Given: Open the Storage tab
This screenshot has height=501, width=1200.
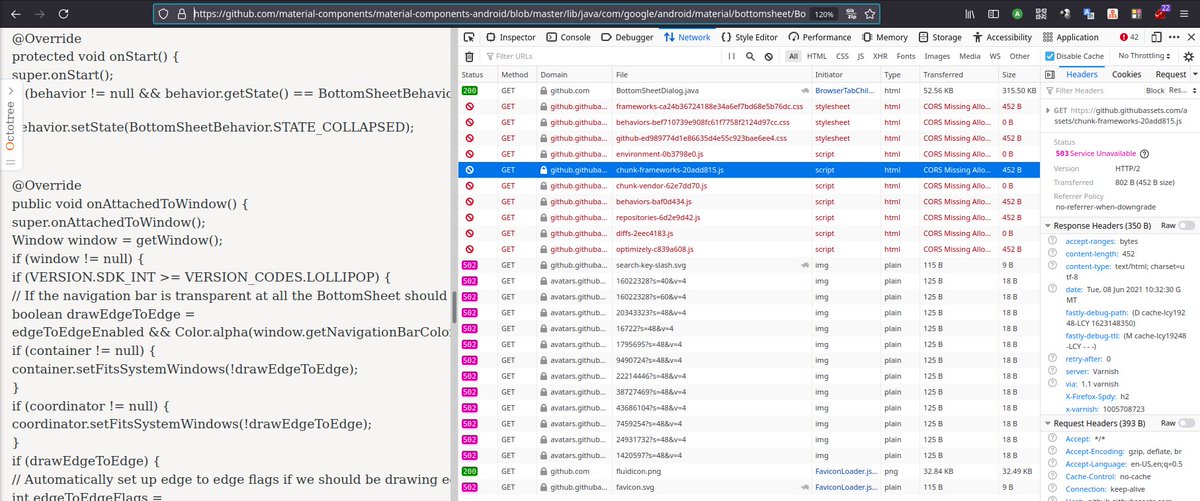Looking at the screenshot, I should click(x=939, y=37).
